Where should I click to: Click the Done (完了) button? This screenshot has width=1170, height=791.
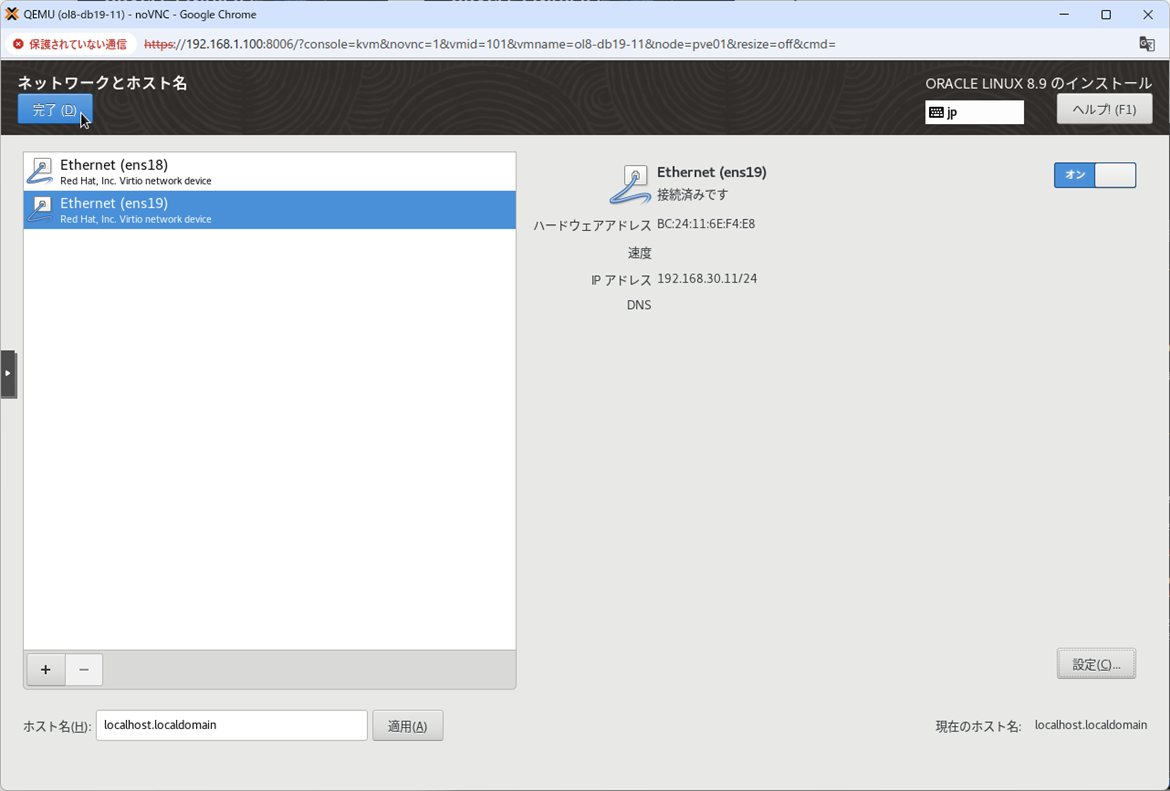coord(54,110)
